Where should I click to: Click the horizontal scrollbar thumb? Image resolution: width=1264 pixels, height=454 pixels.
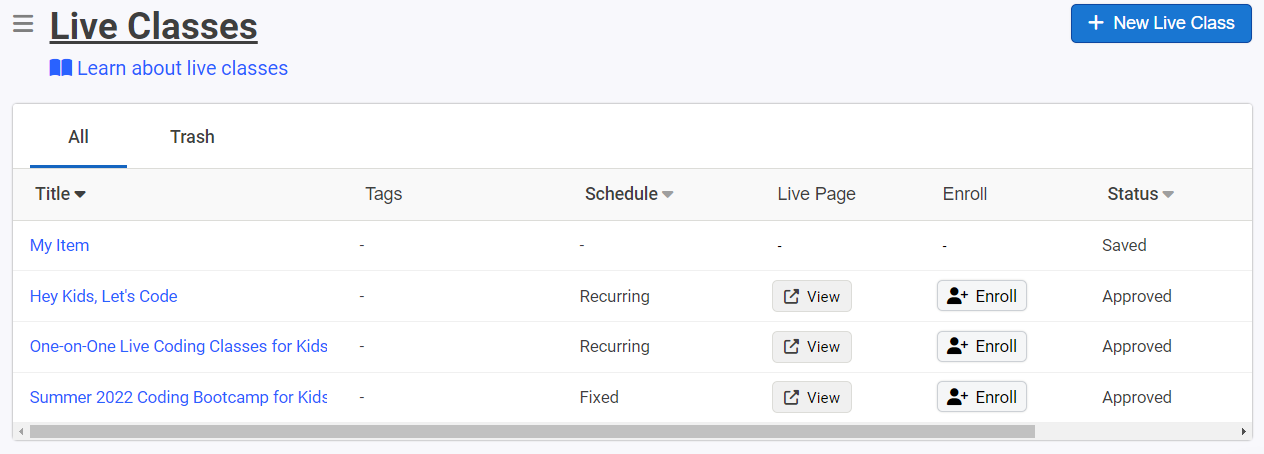click(x=532, y=431)
